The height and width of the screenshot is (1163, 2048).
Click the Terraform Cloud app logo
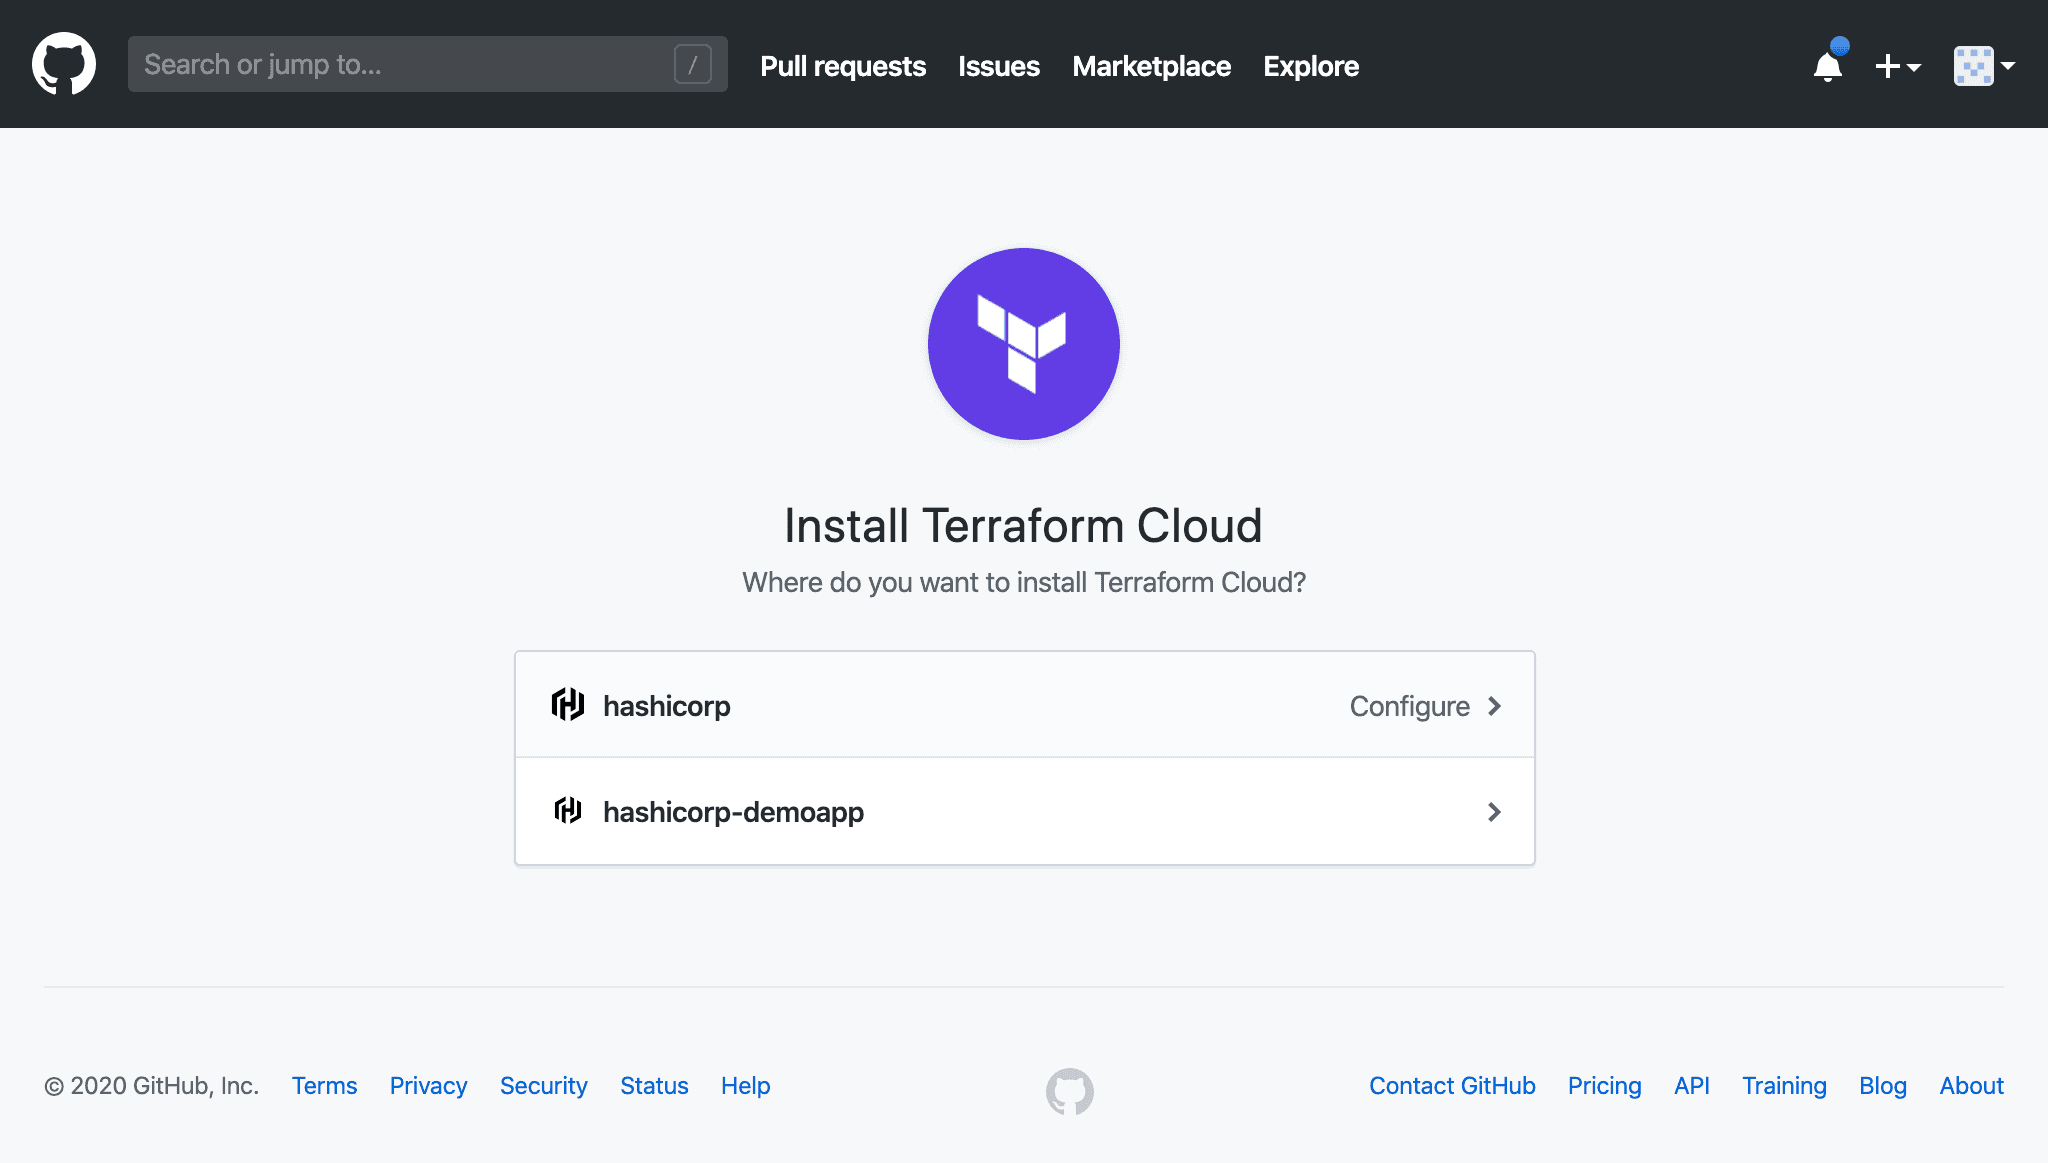1023,344
